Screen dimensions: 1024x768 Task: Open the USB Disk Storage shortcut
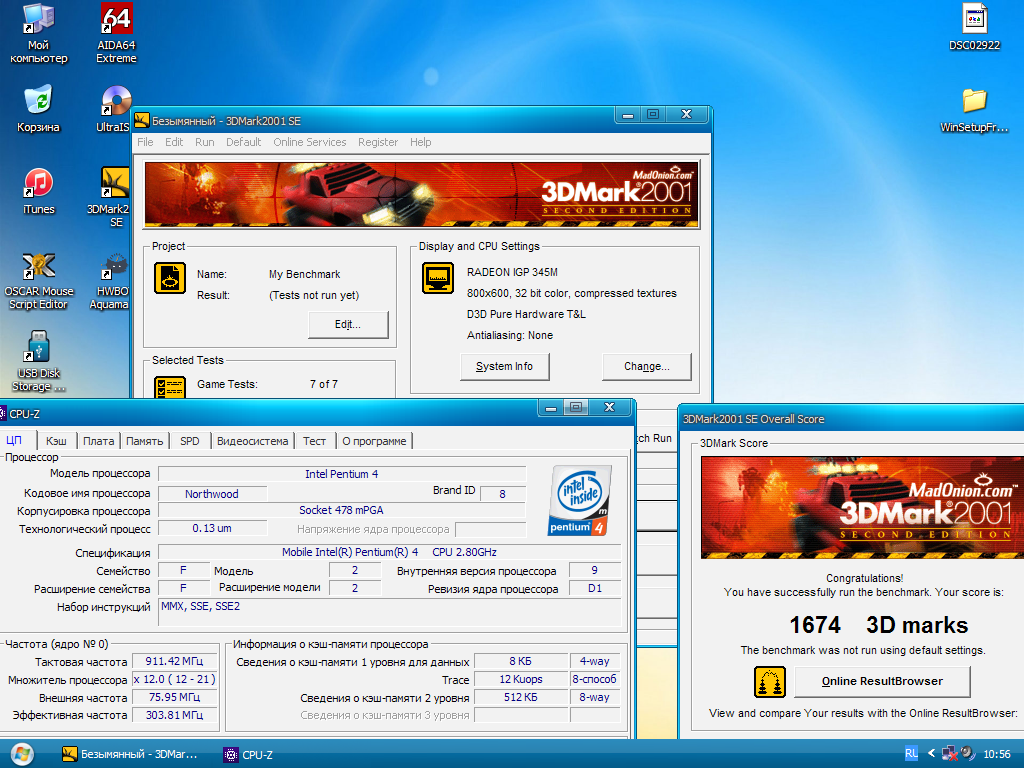(39, 362)
